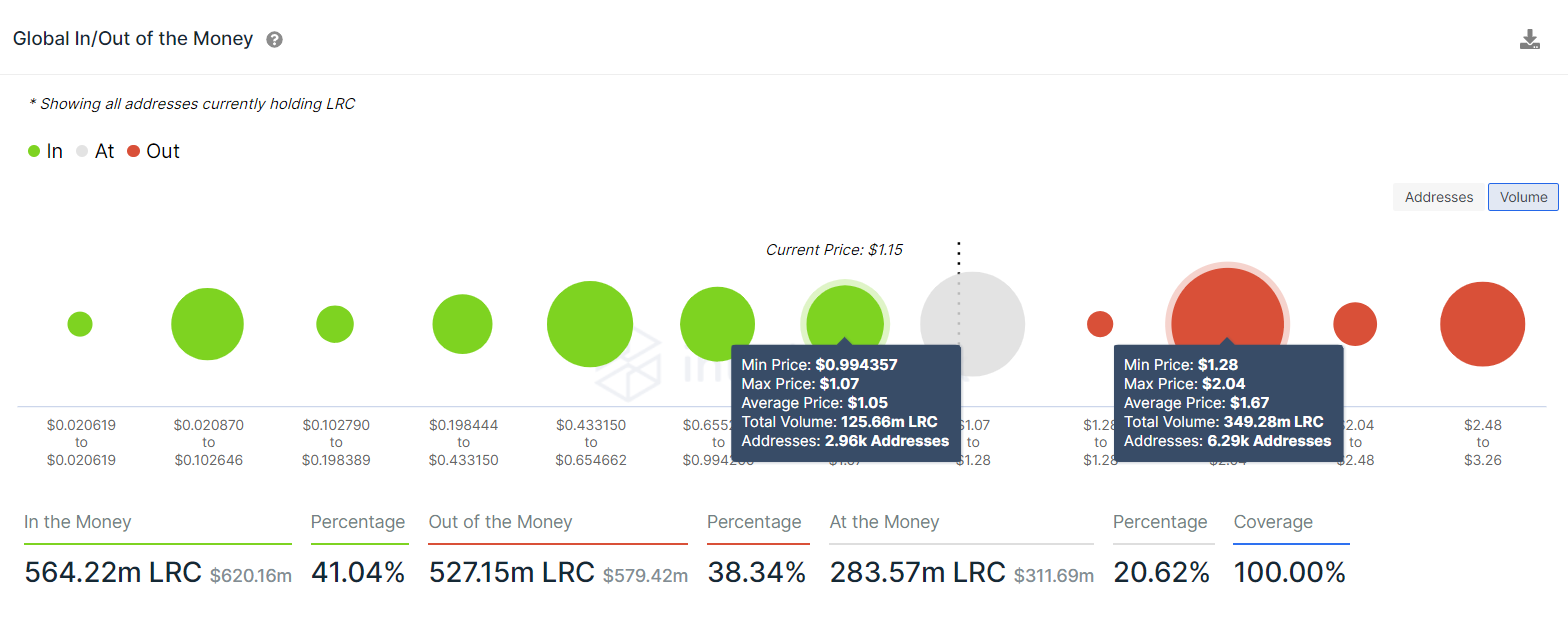1568x629 pixels.
Task: Click green bubble for $0.433150 to $0.654662
Action: click(x=590, y=324)
